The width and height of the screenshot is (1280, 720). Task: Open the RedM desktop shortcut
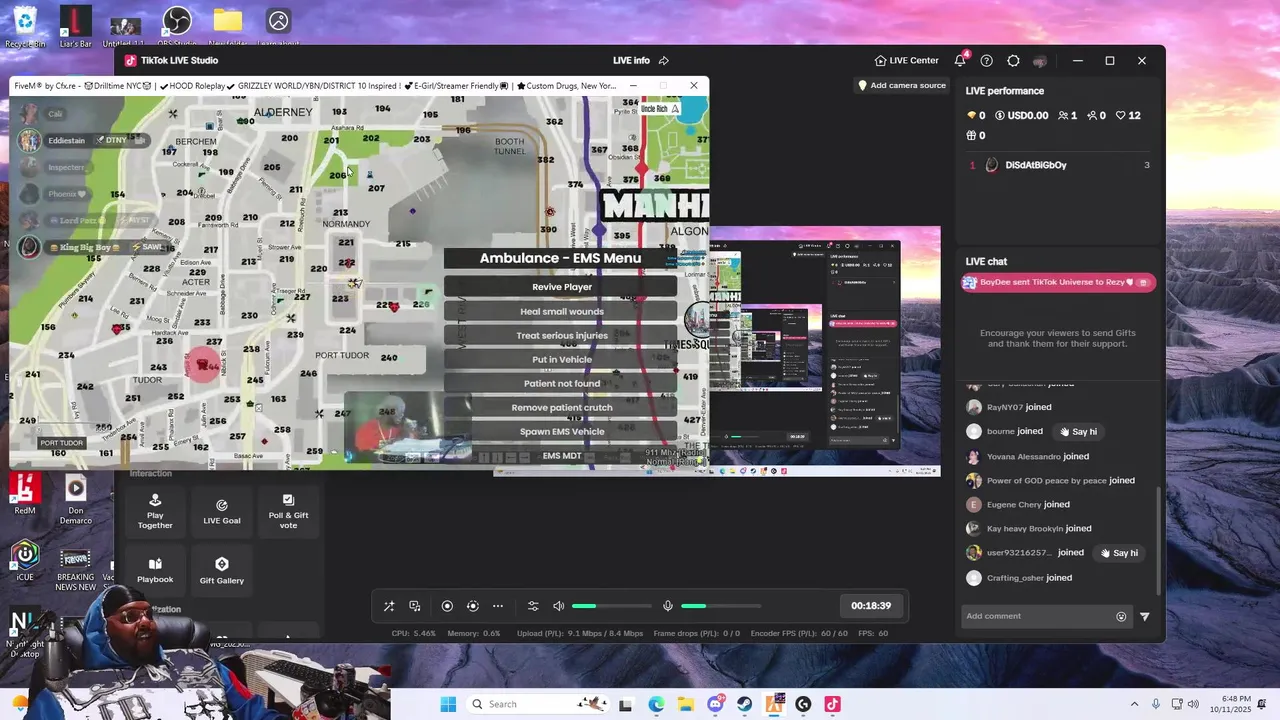(x=25, y=494)
